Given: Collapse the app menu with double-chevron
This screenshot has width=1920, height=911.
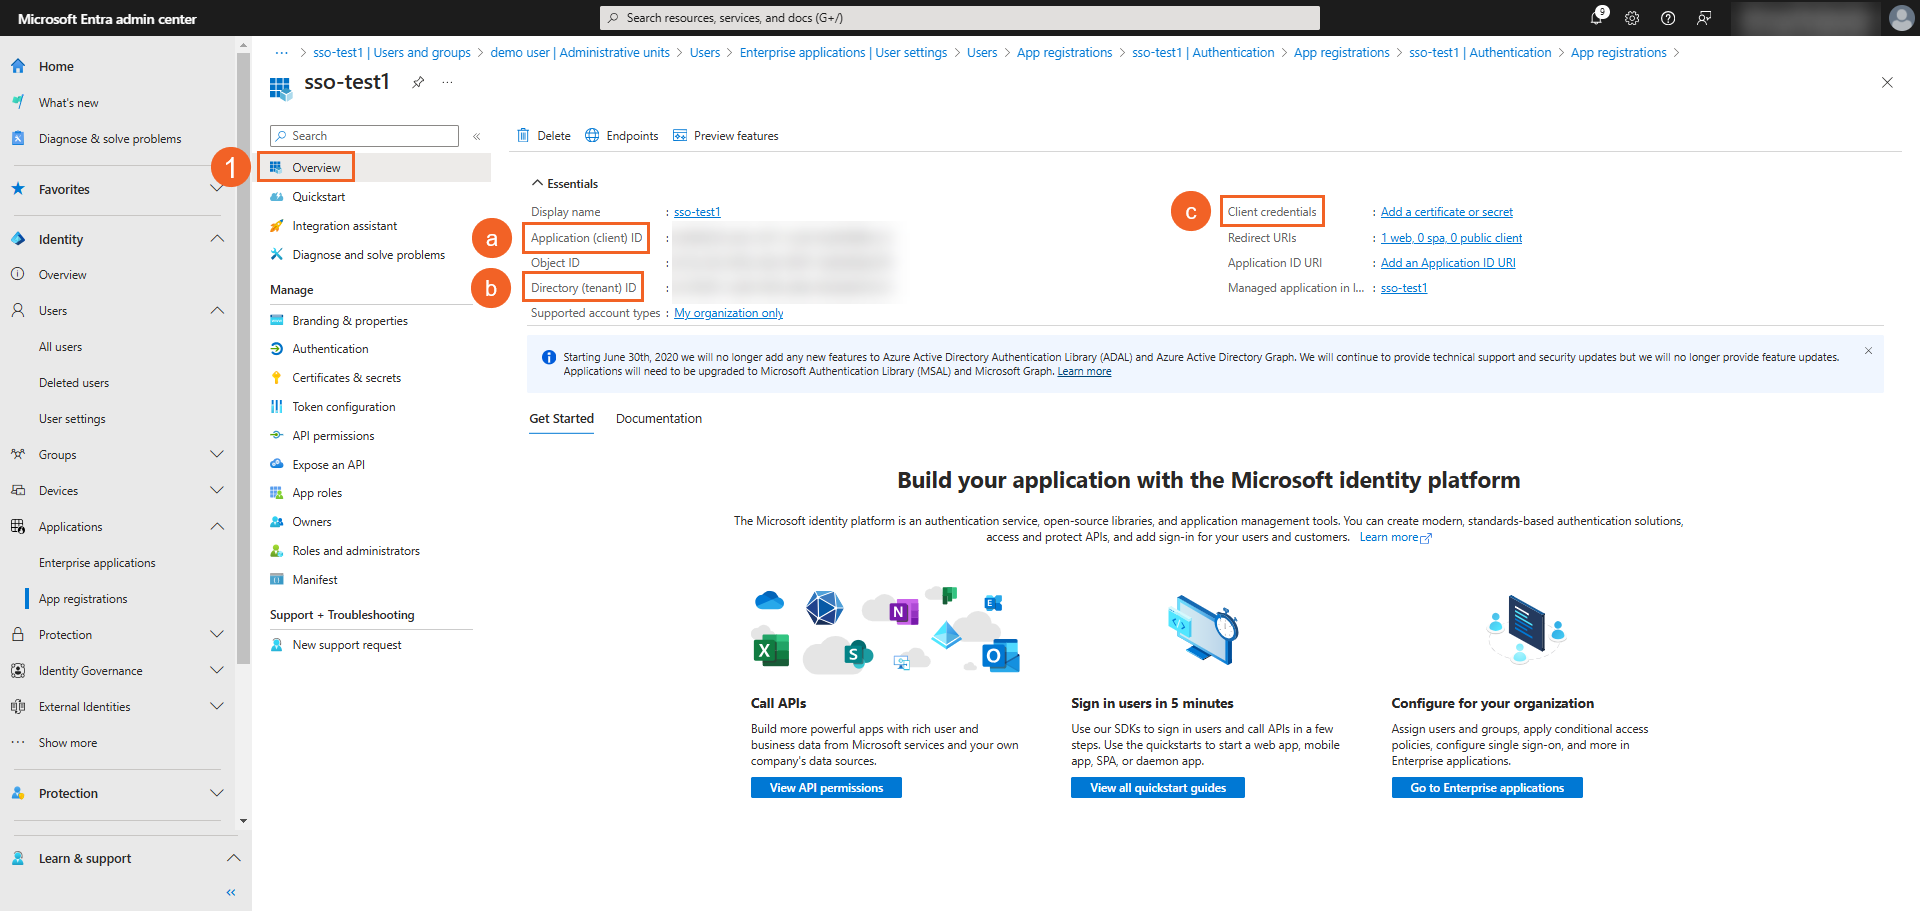Looking at the screenshot, I should [477, 136].
